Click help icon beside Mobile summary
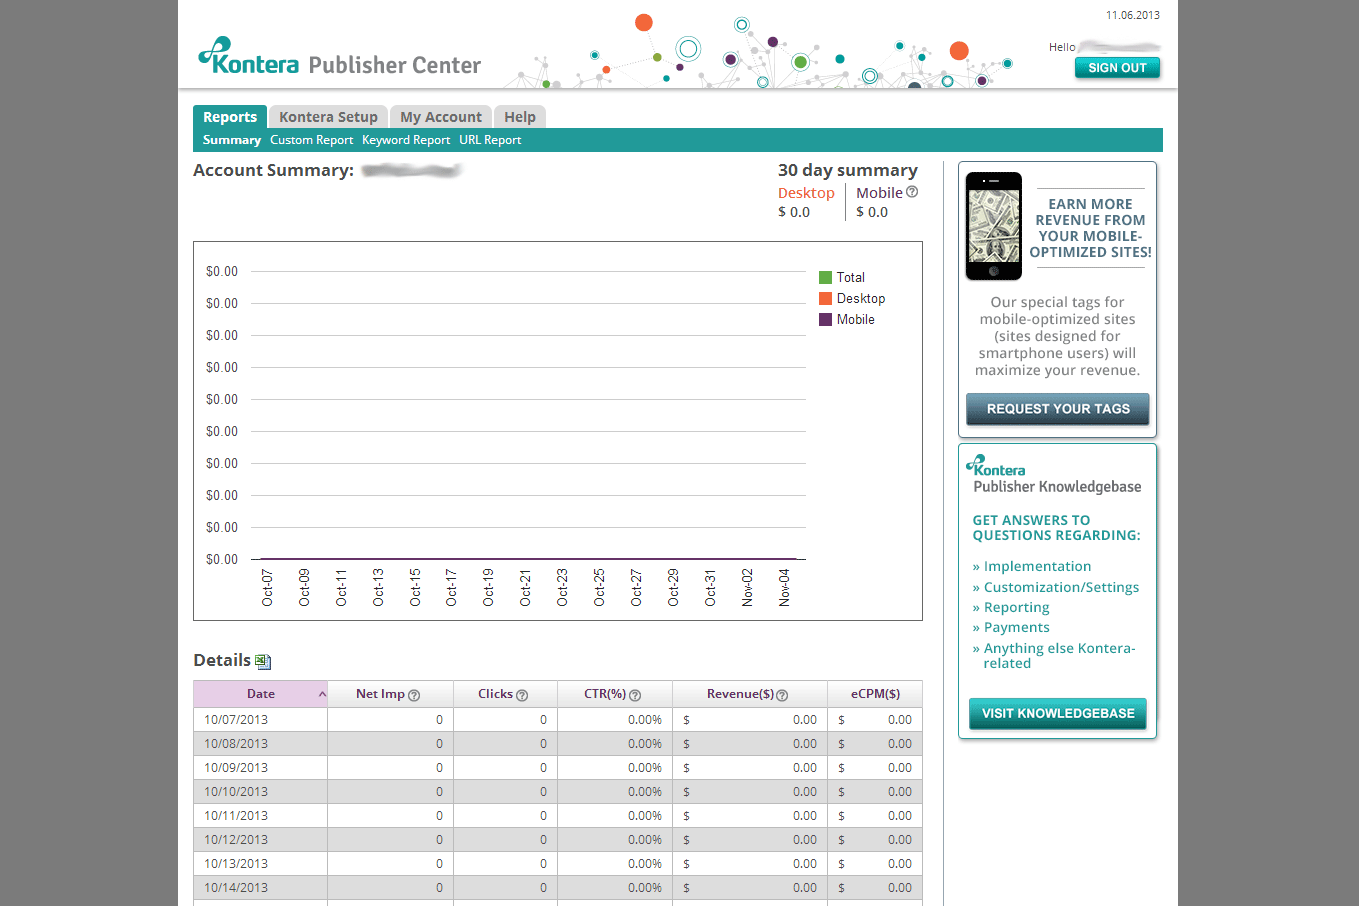Viewport: 1359px width, 906px height. [x=912, y=192]
